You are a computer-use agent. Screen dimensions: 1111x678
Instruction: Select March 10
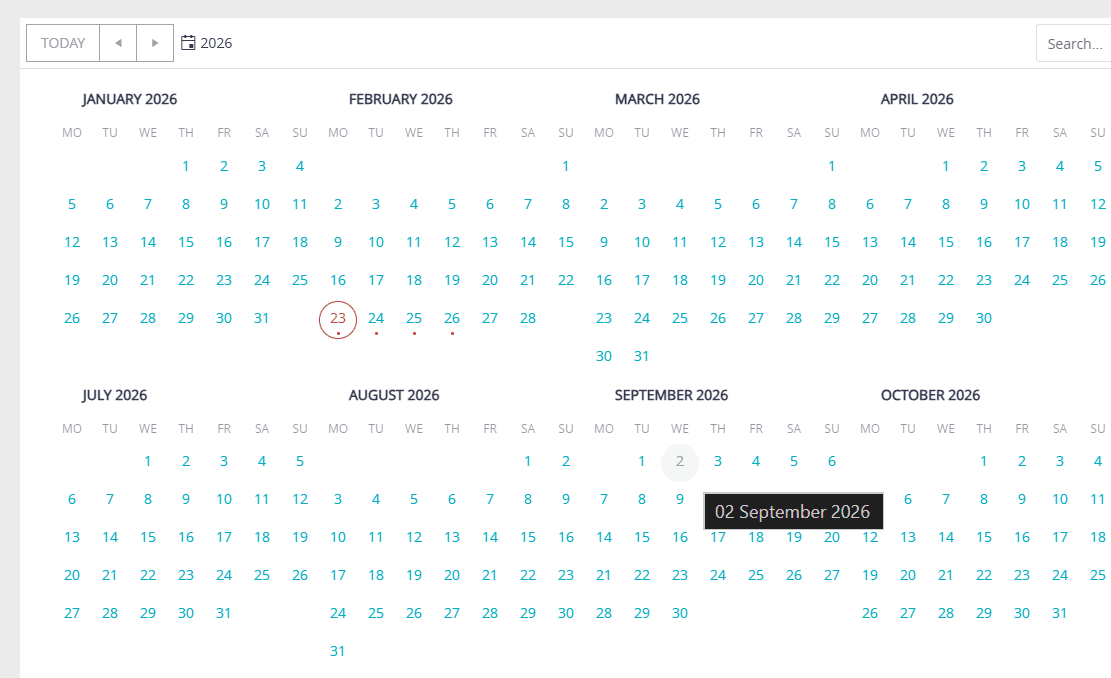pyautogui.click(x=642, y=242)
